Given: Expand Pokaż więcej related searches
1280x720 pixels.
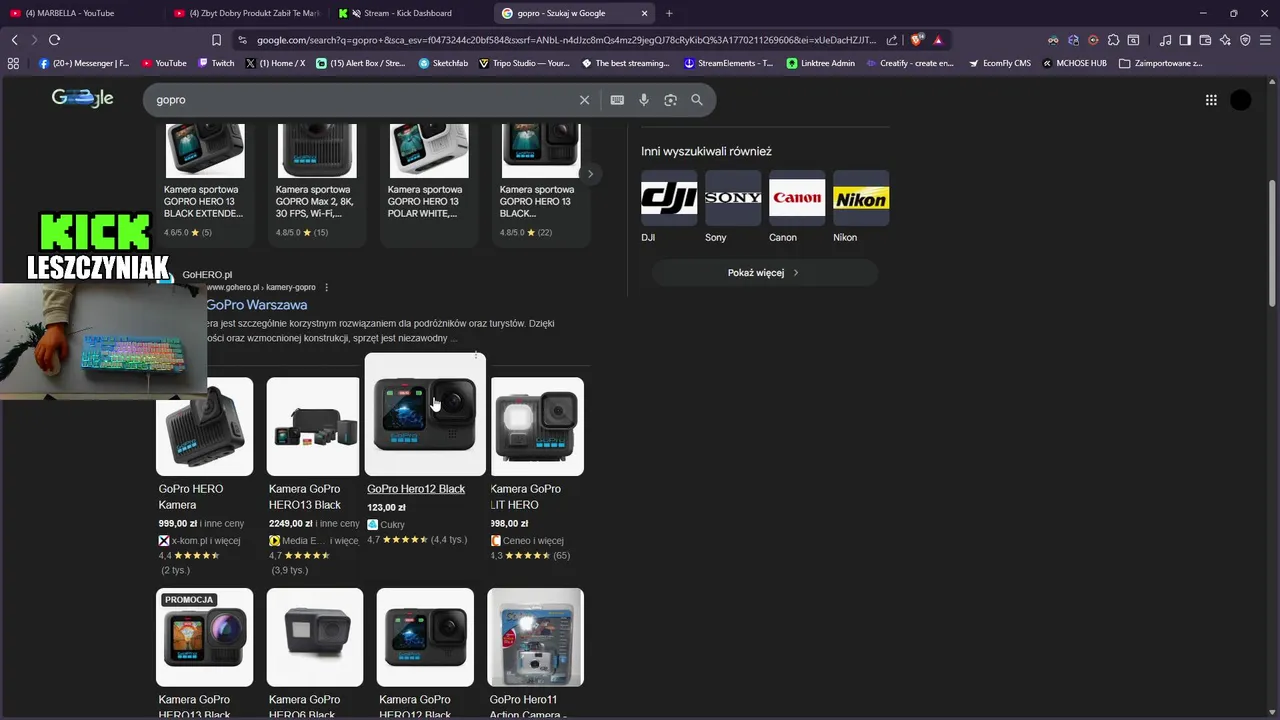Looking at the screenshot, I should click(764, 273).
